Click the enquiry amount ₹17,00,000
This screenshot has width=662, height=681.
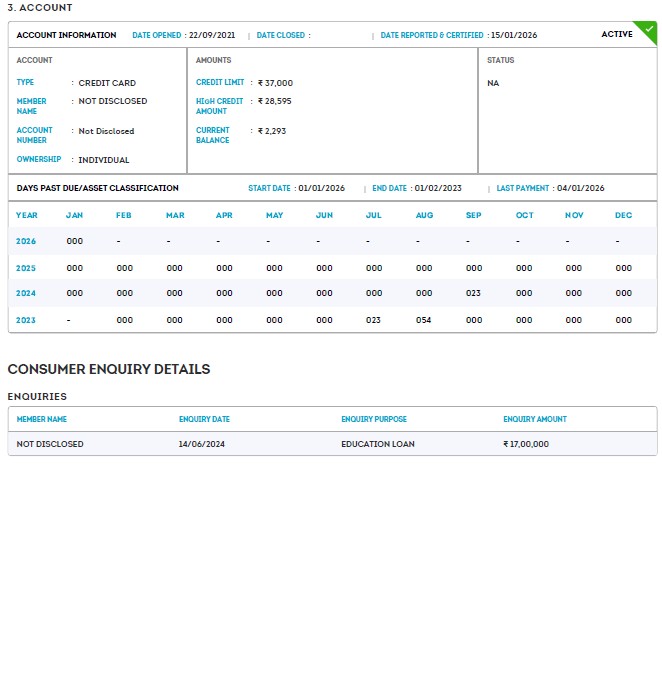pyautogui.click(x=526, y=444)
